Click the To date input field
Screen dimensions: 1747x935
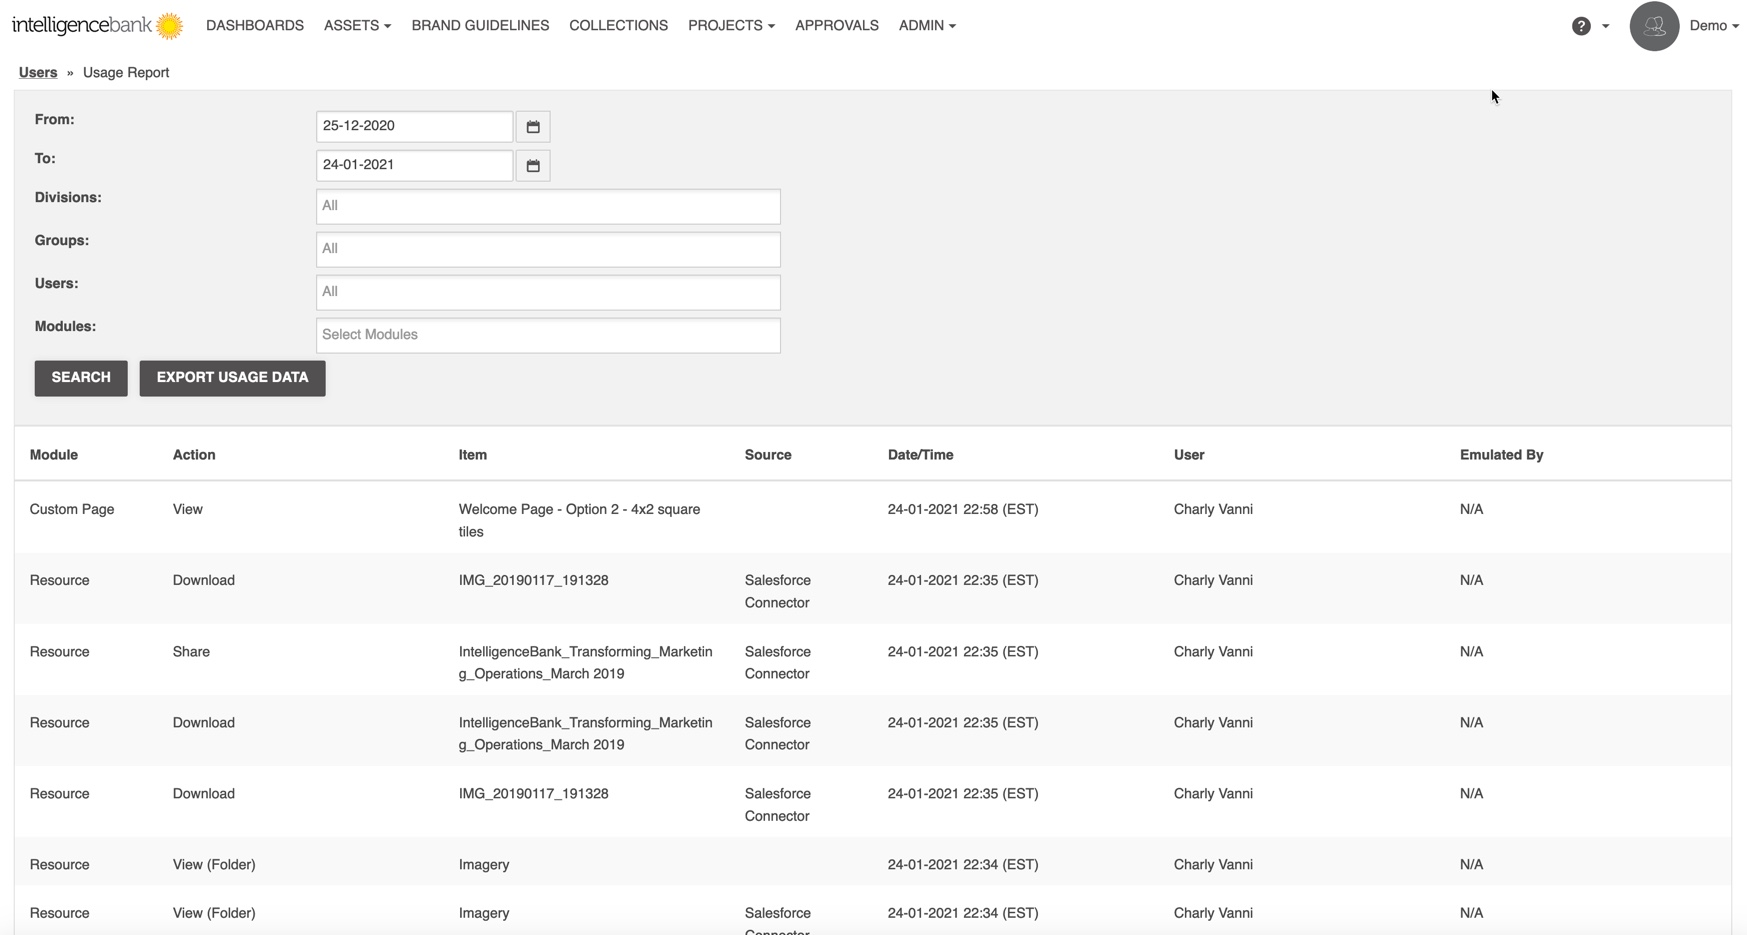point(414,165)
